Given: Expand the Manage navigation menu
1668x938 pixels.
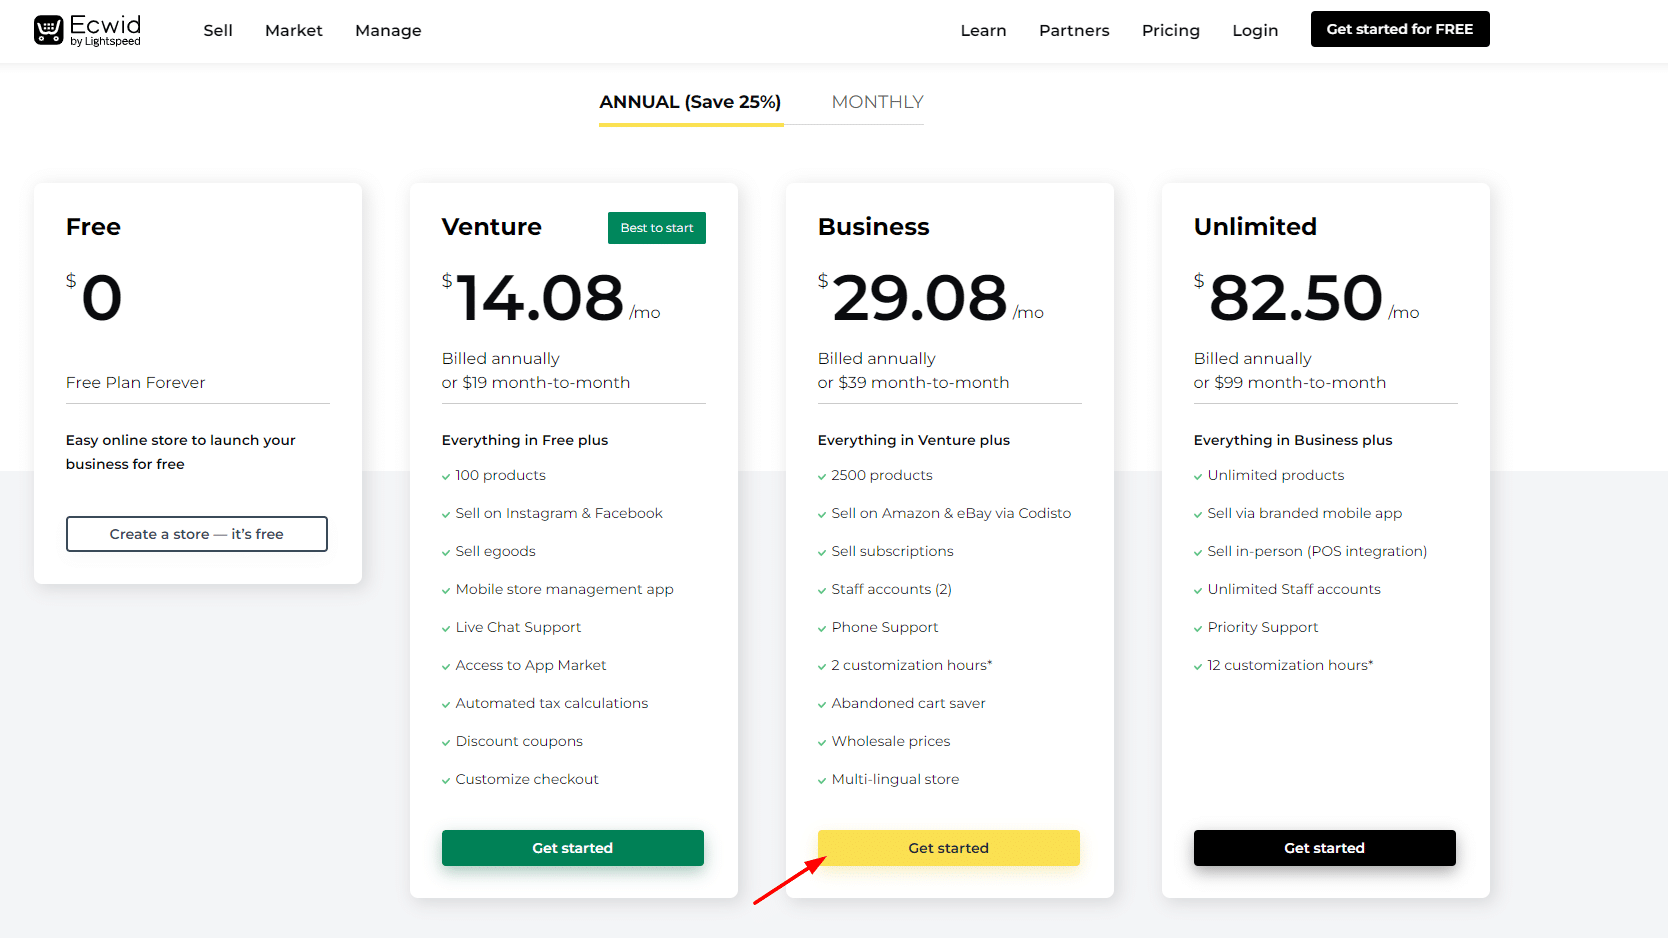Looking at the screenshot, I should coord(388,31).
